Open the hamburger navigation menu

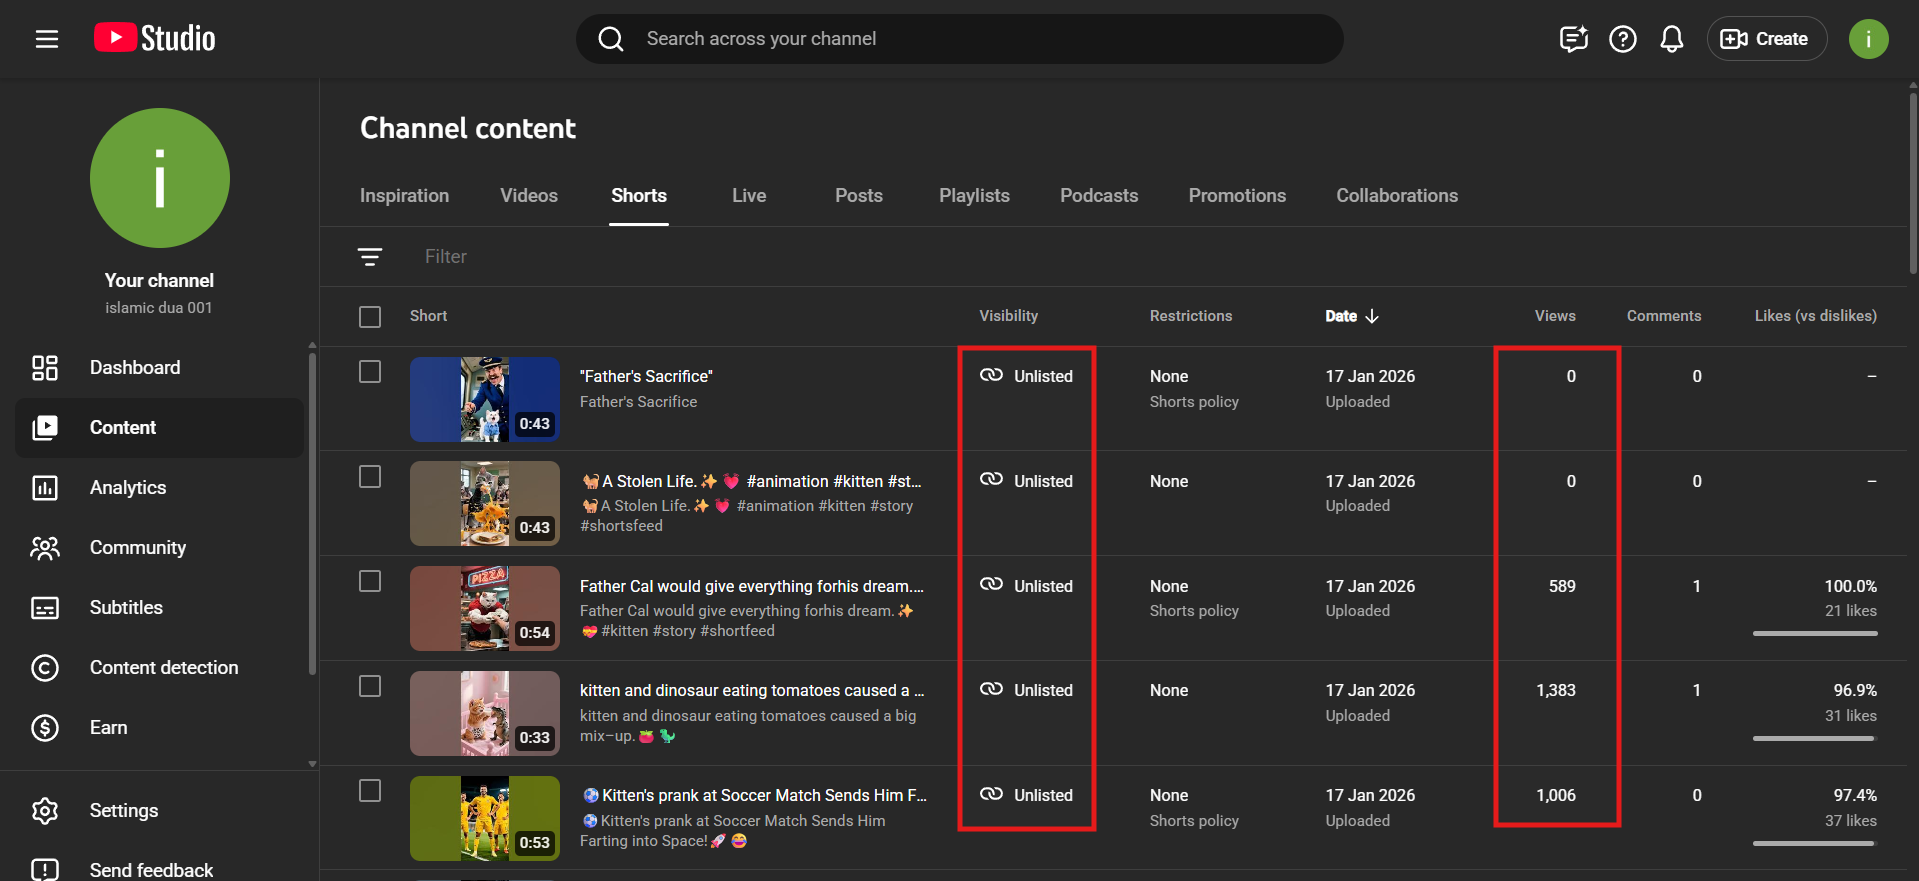pyautogui.click(x=47, y=39)
